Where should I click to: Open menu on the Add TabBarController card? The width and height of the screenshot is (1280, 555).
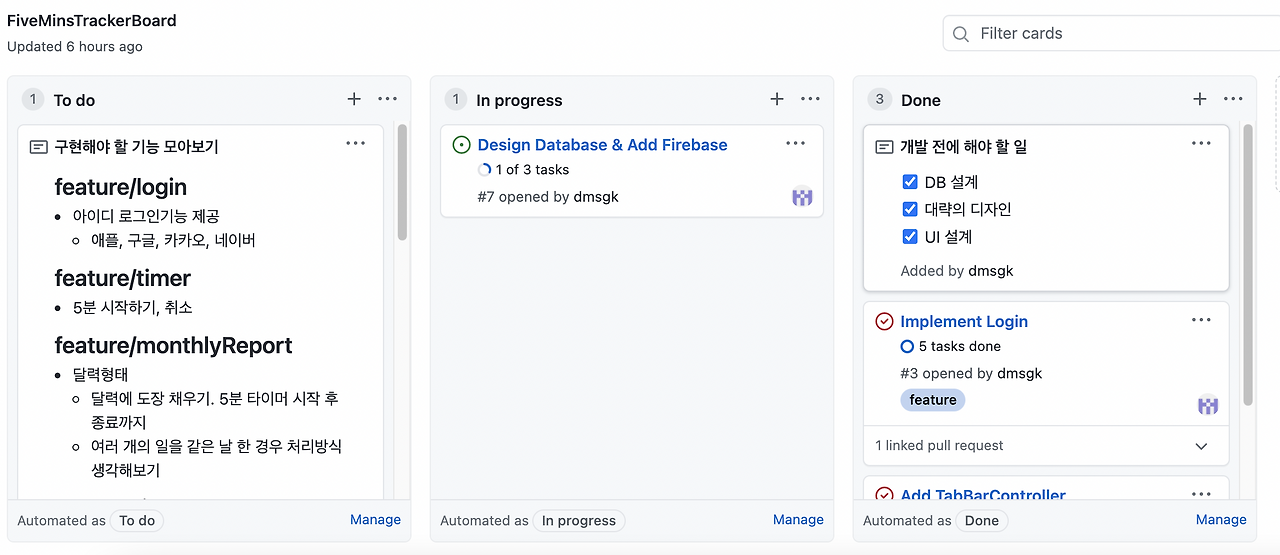tap(1201, 494)
